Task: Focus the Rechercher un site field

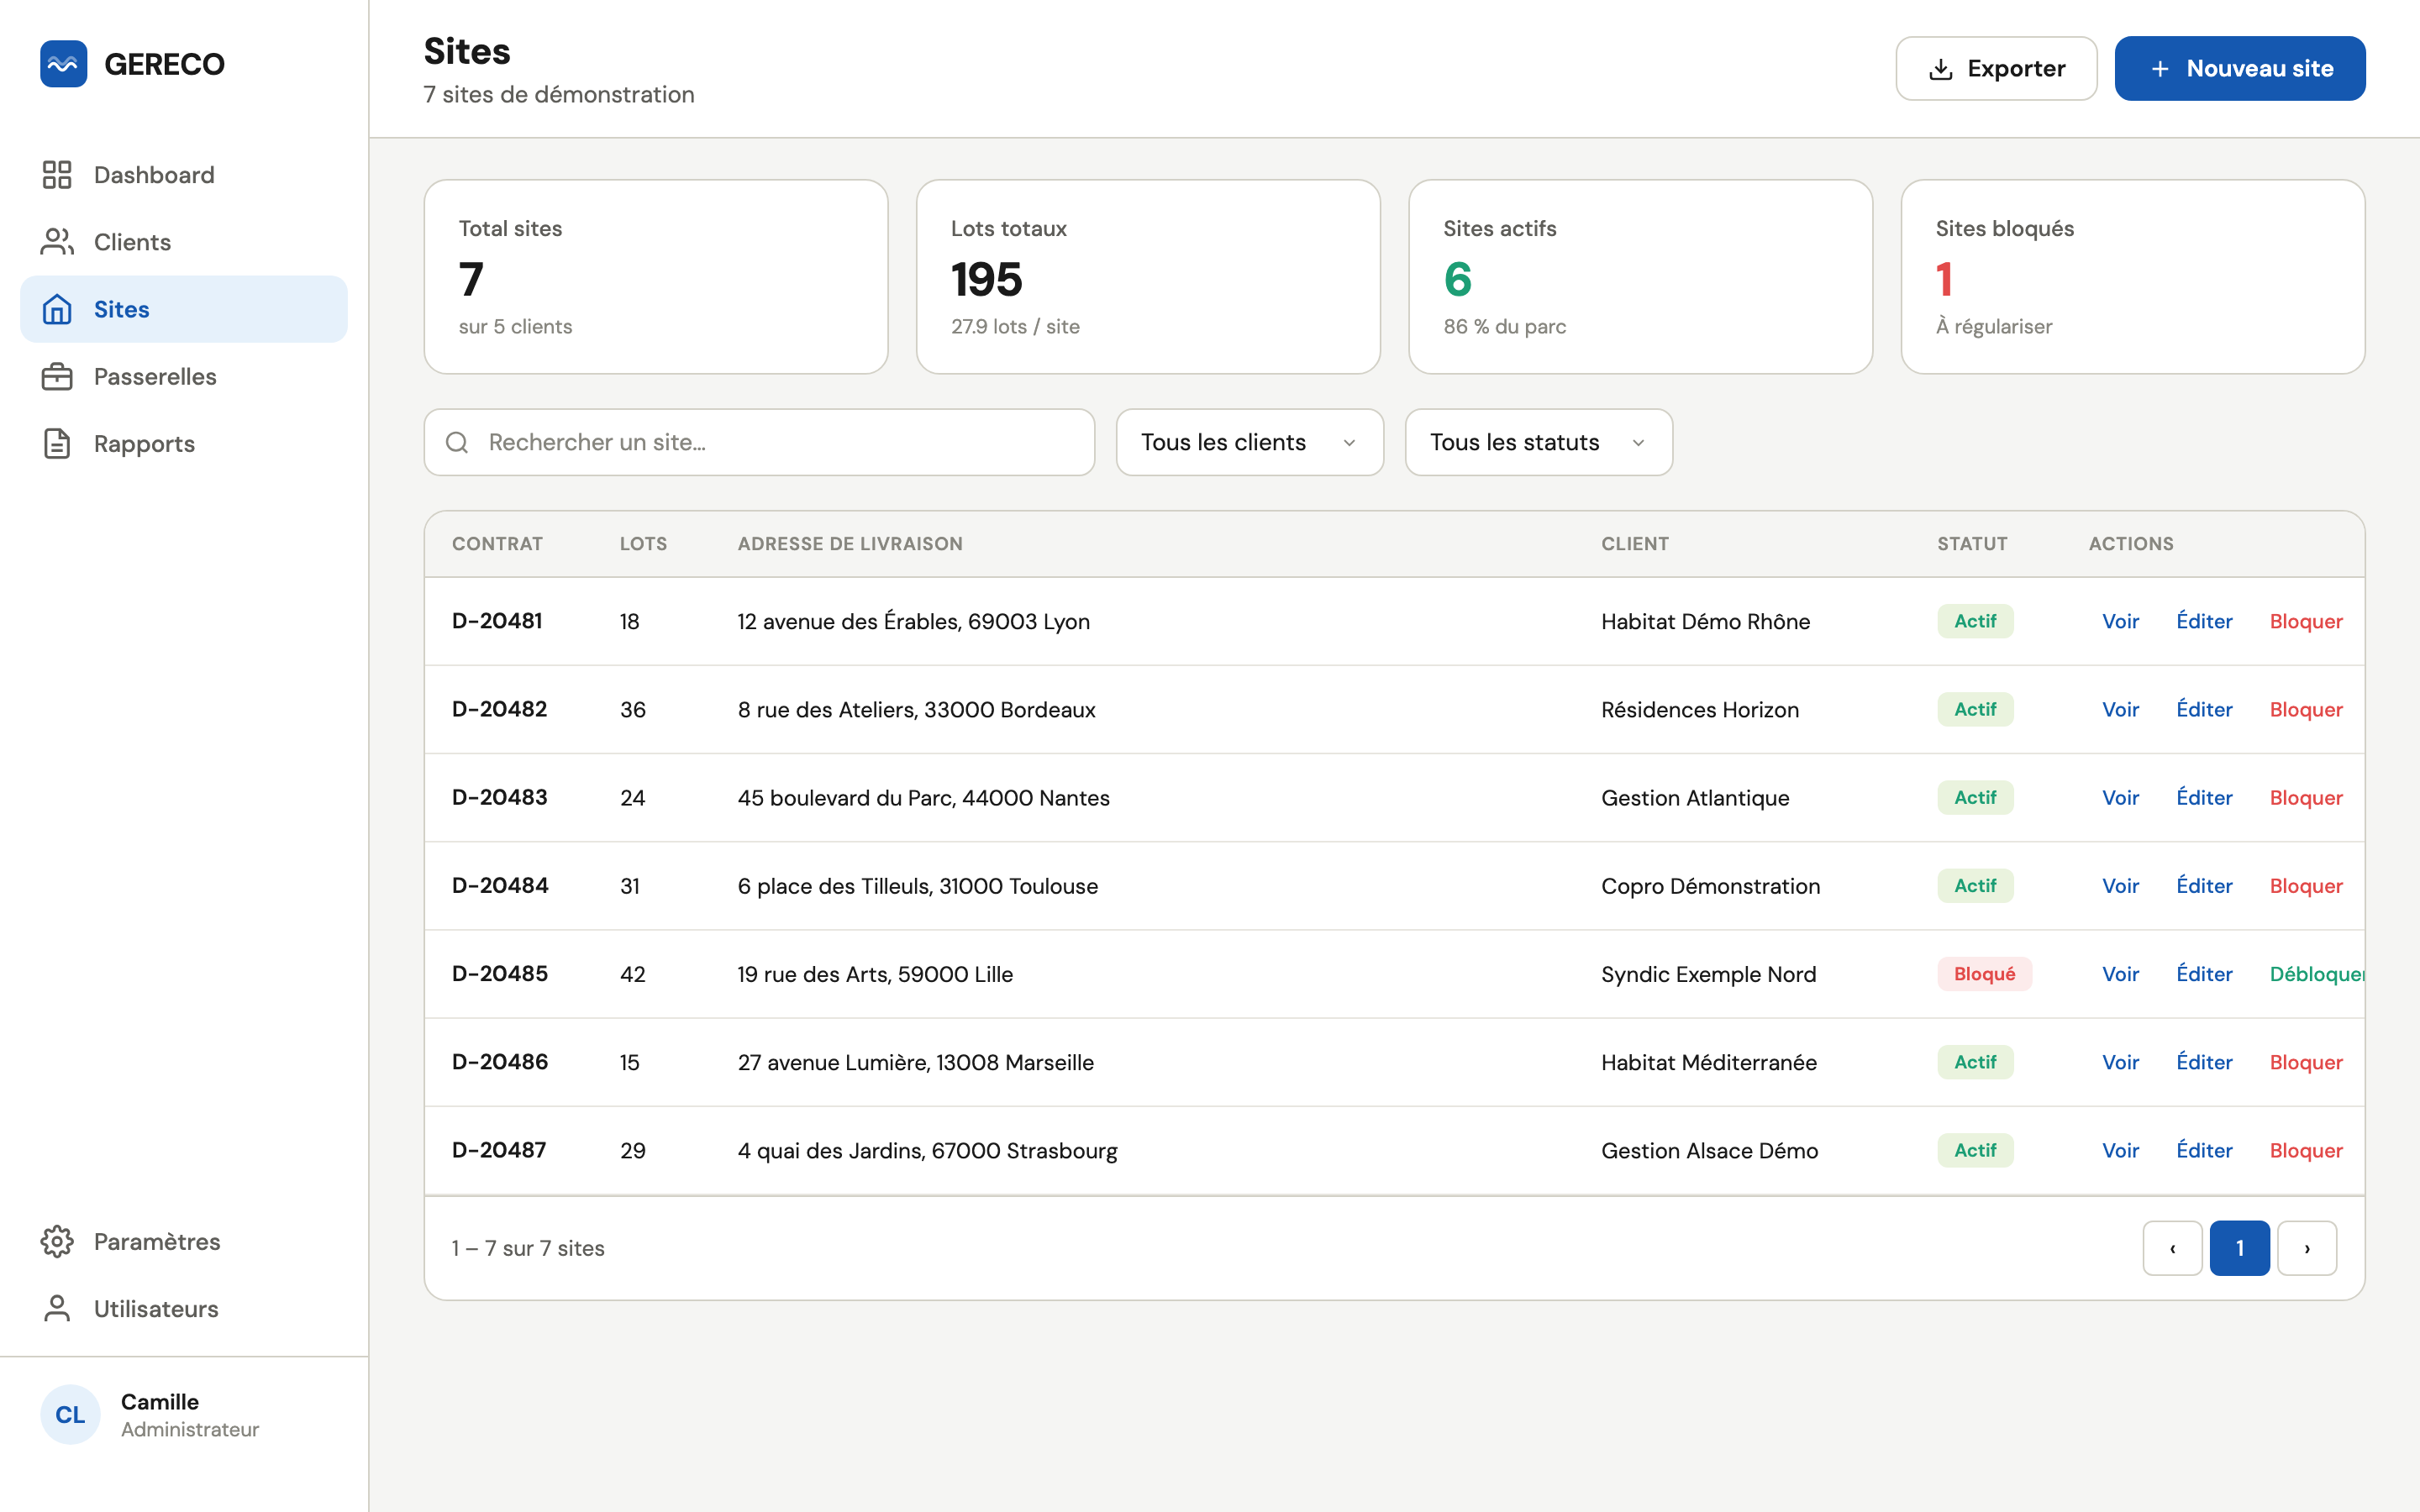Action: (759, 442)
